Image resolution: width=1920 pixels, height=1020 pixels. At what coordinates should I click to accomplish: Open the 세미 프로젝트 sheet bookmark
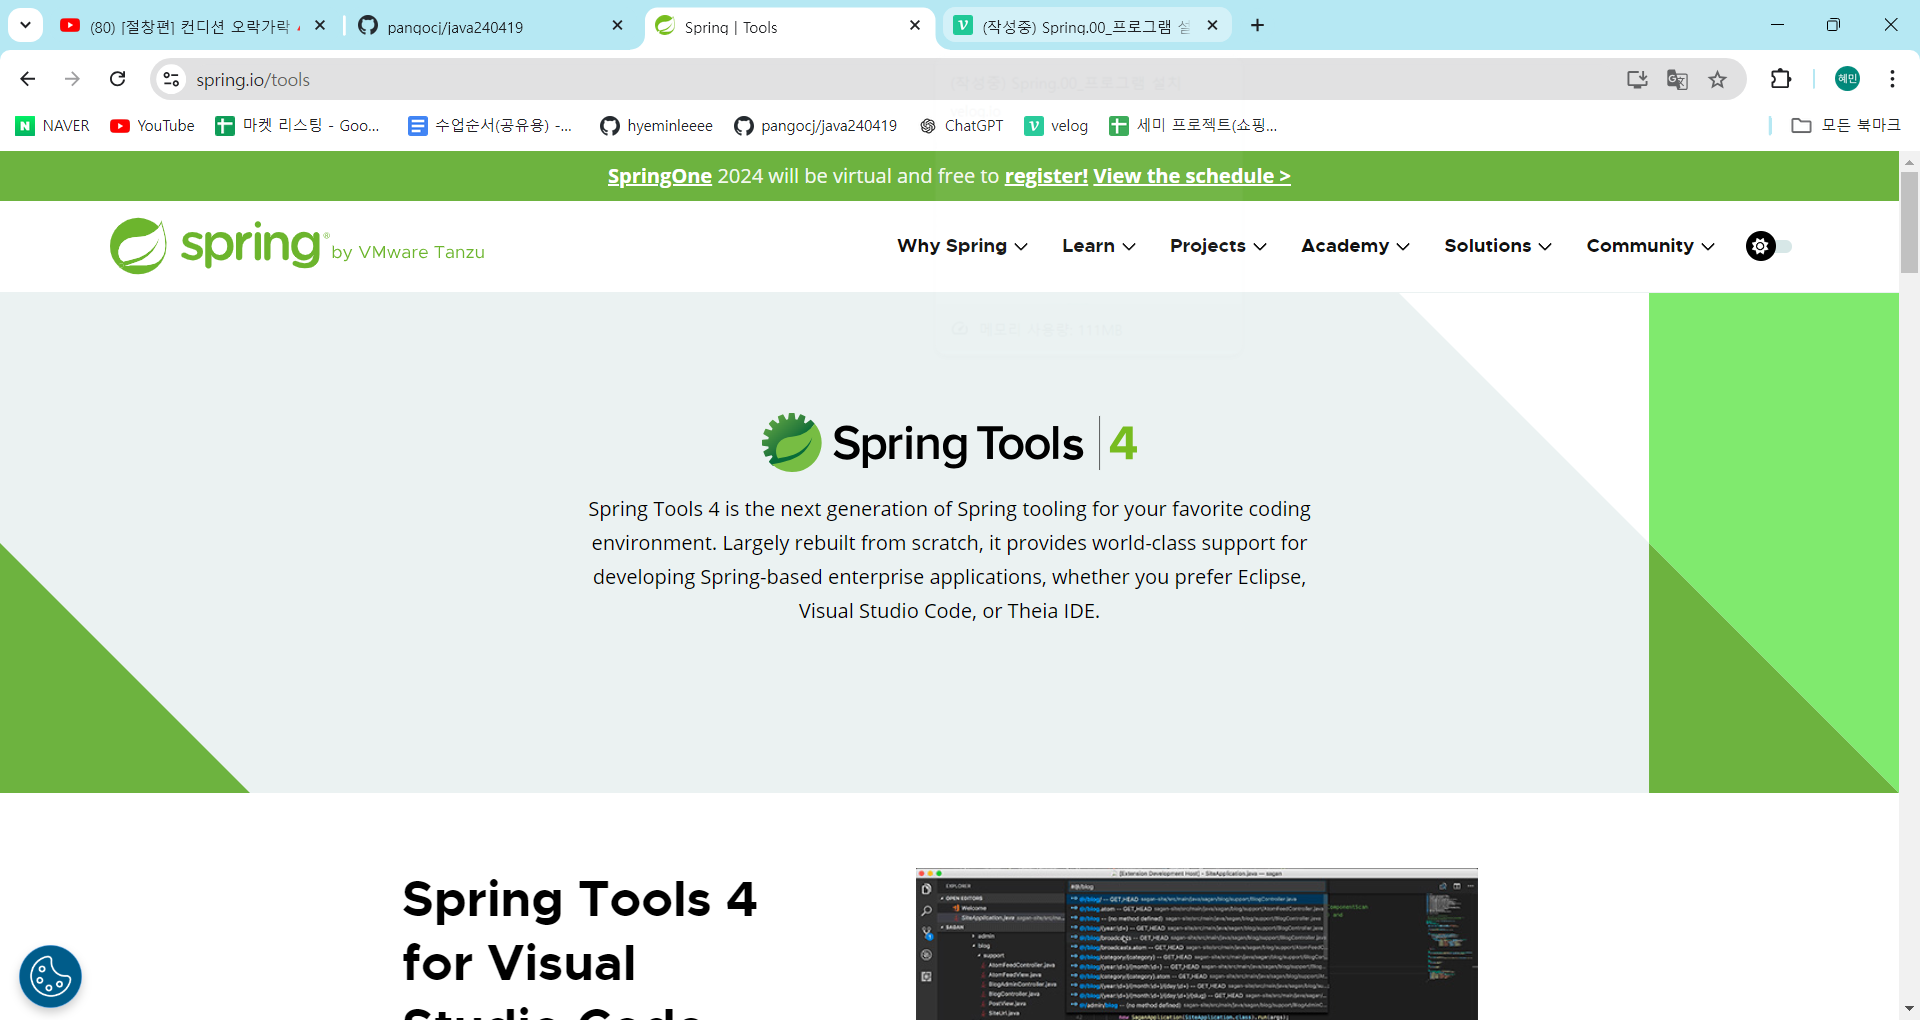pyautogui.click(x=1194, y=126)
